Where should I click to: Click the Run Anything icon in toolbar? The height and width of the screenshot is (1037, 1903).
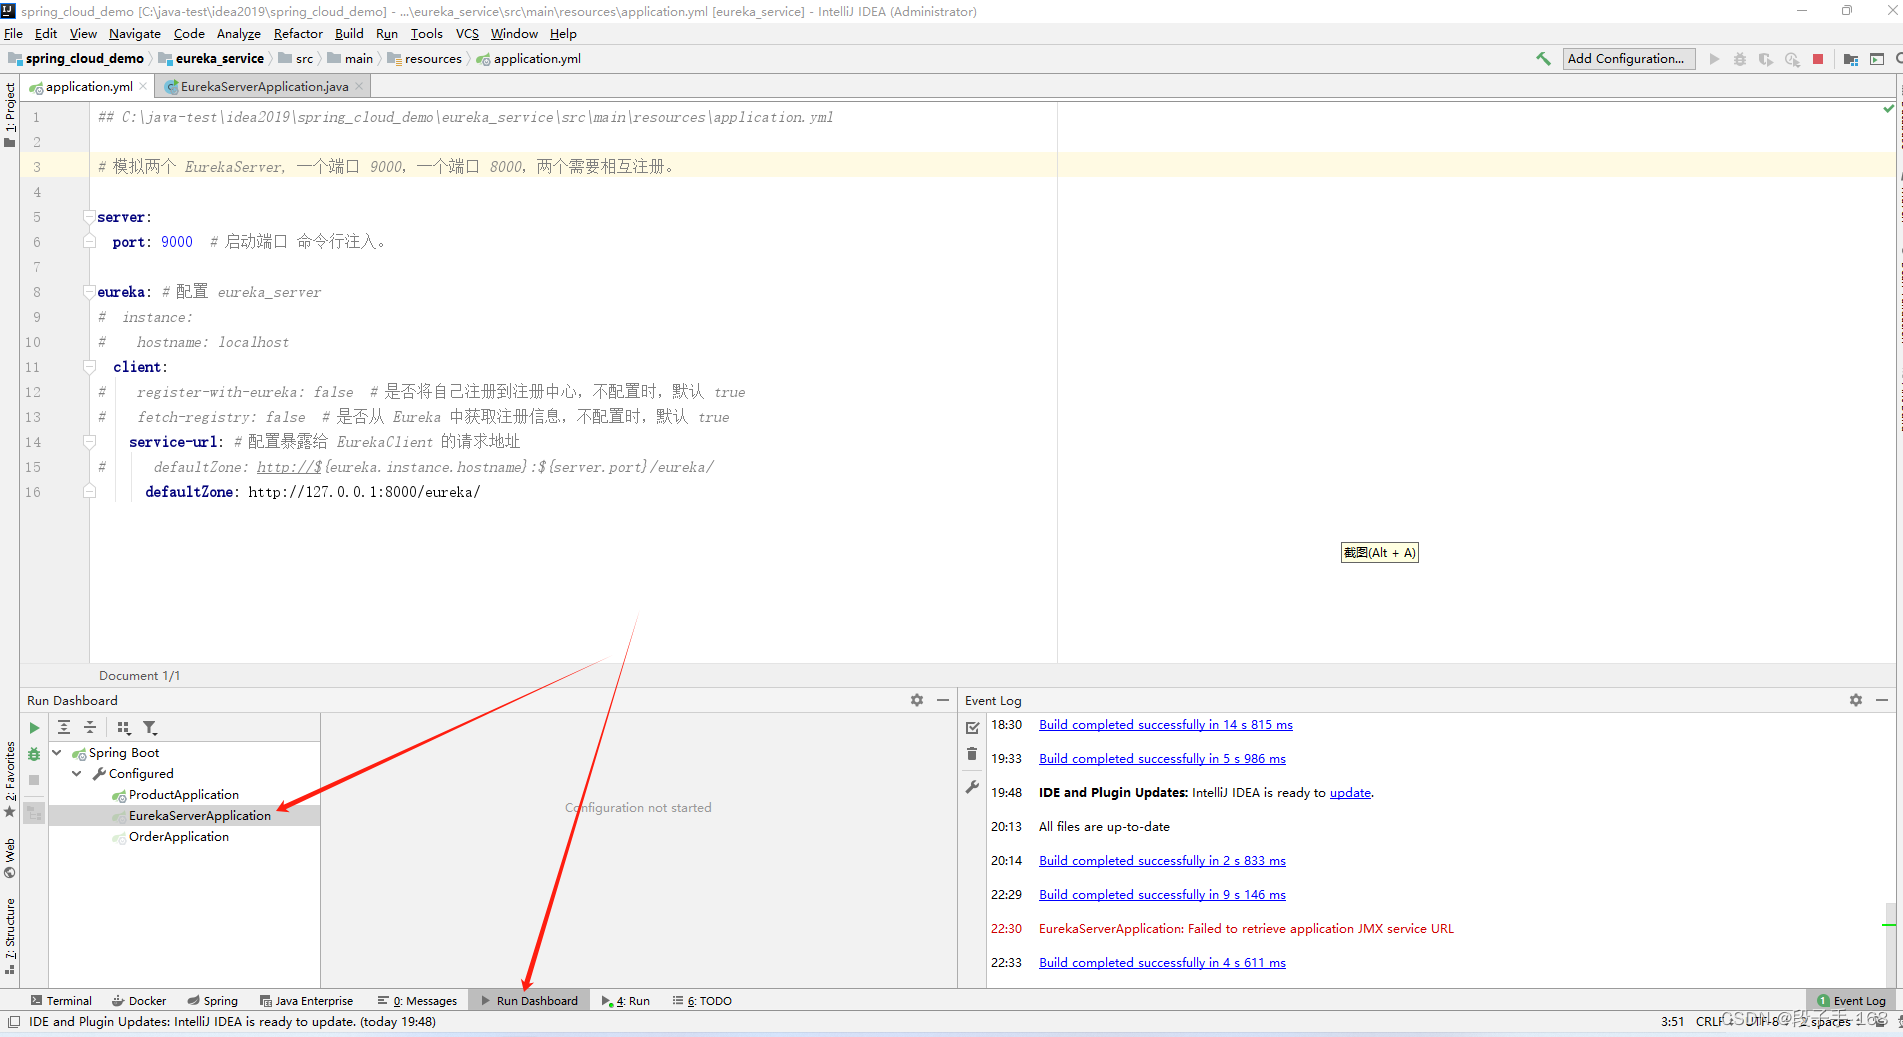point(1877,59)
